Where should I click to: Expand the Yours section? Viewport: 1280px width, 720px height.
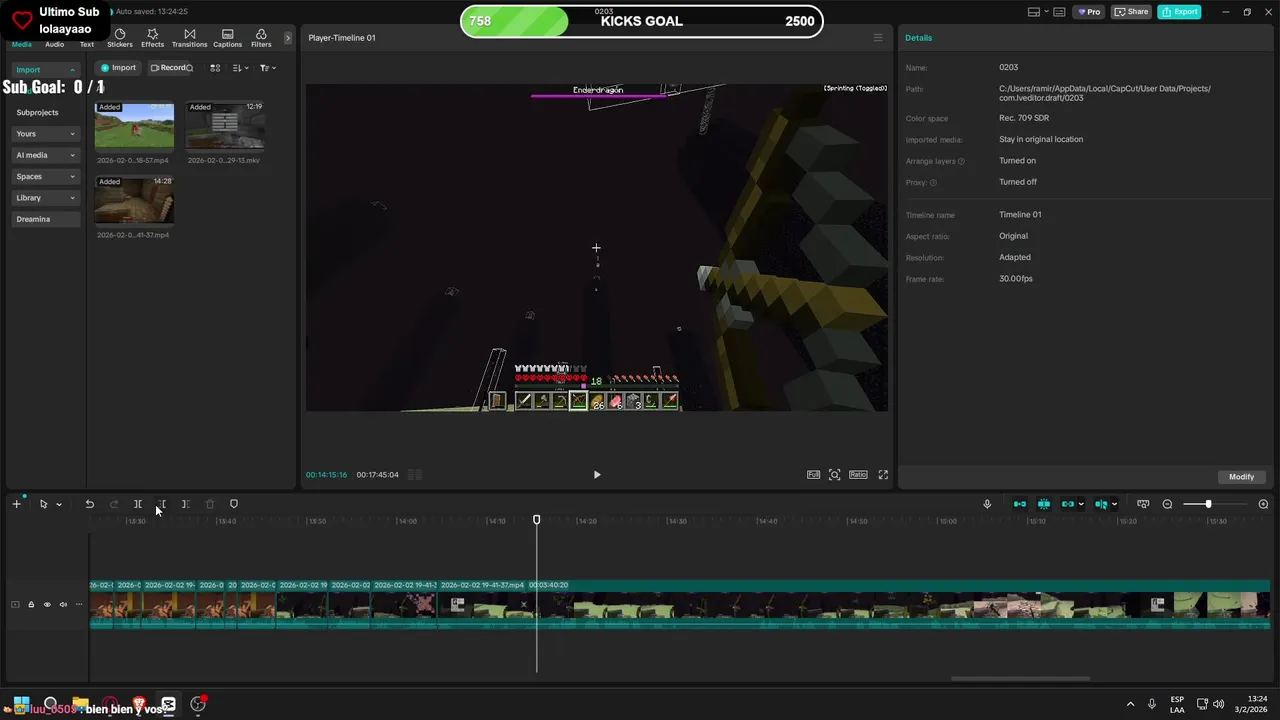[x=46, y=134]
